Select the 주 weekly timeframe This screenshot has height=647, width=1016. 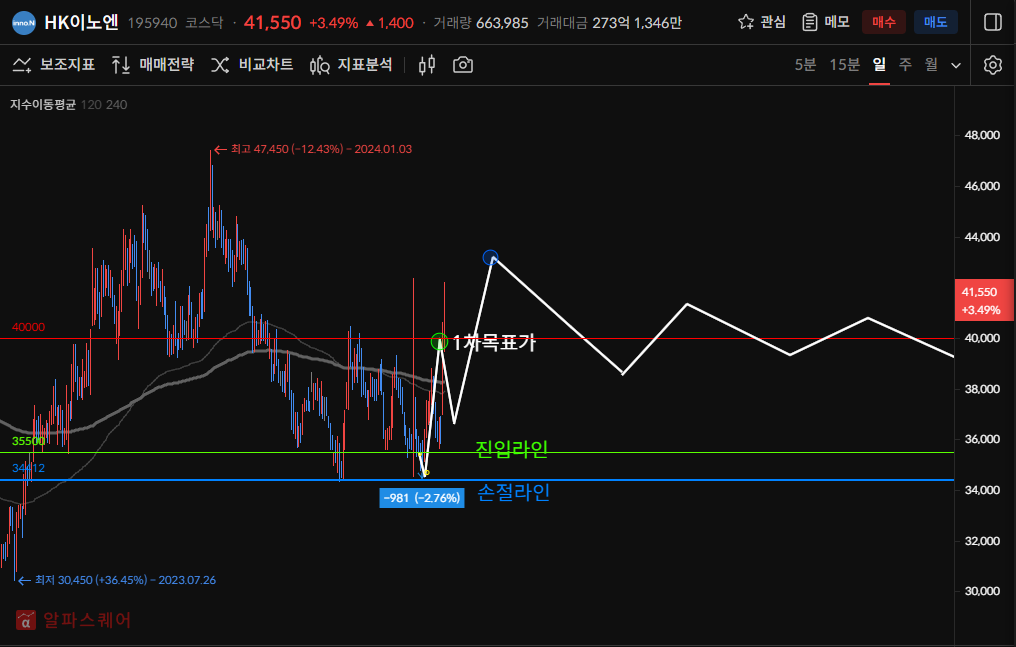[x=905, y=64]
